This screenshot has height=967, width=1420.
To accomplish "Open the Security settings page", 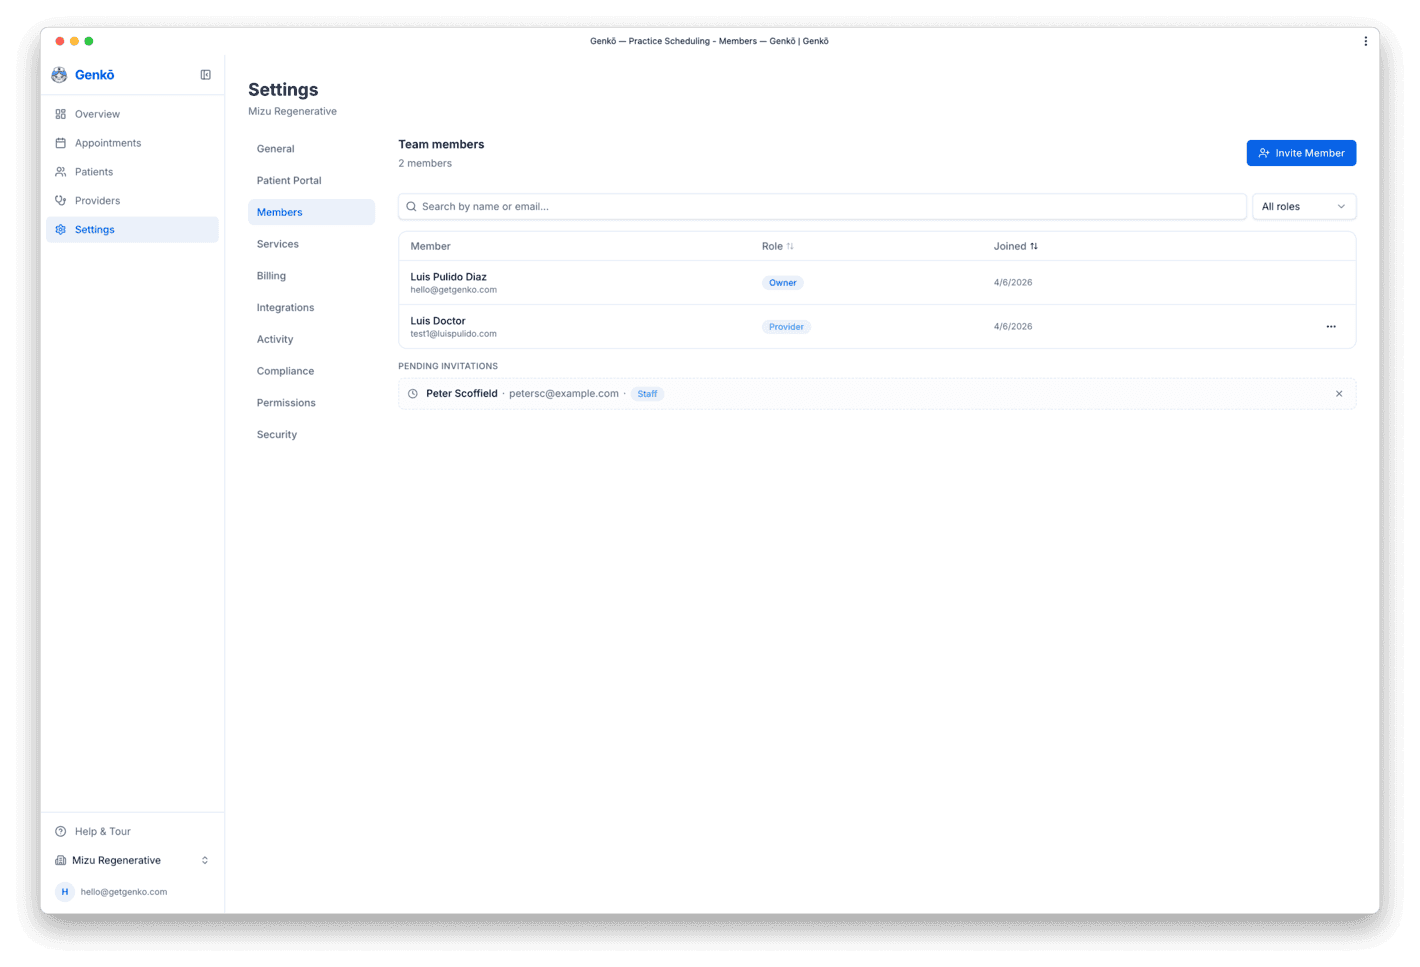I will tap(277, 434).
